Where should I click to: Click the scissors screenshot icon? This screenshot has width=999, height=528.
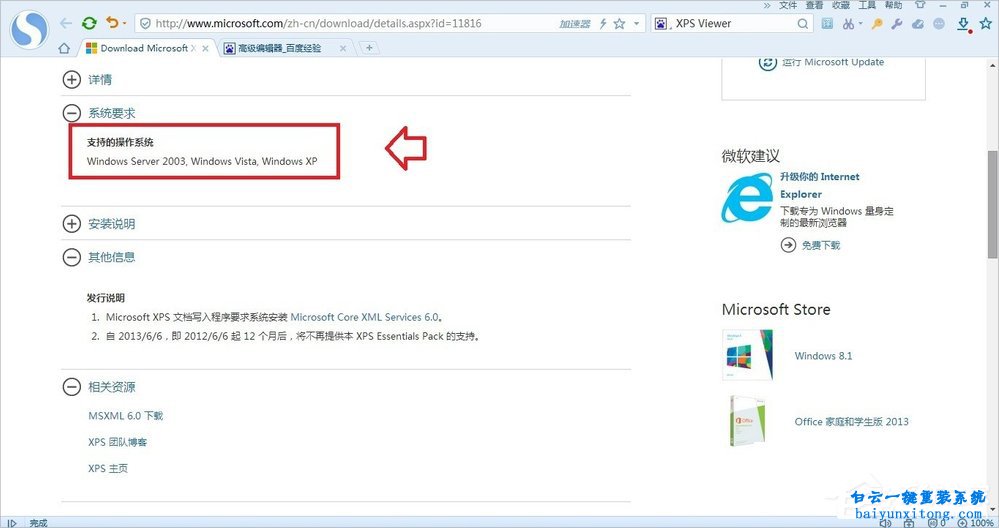848,24
